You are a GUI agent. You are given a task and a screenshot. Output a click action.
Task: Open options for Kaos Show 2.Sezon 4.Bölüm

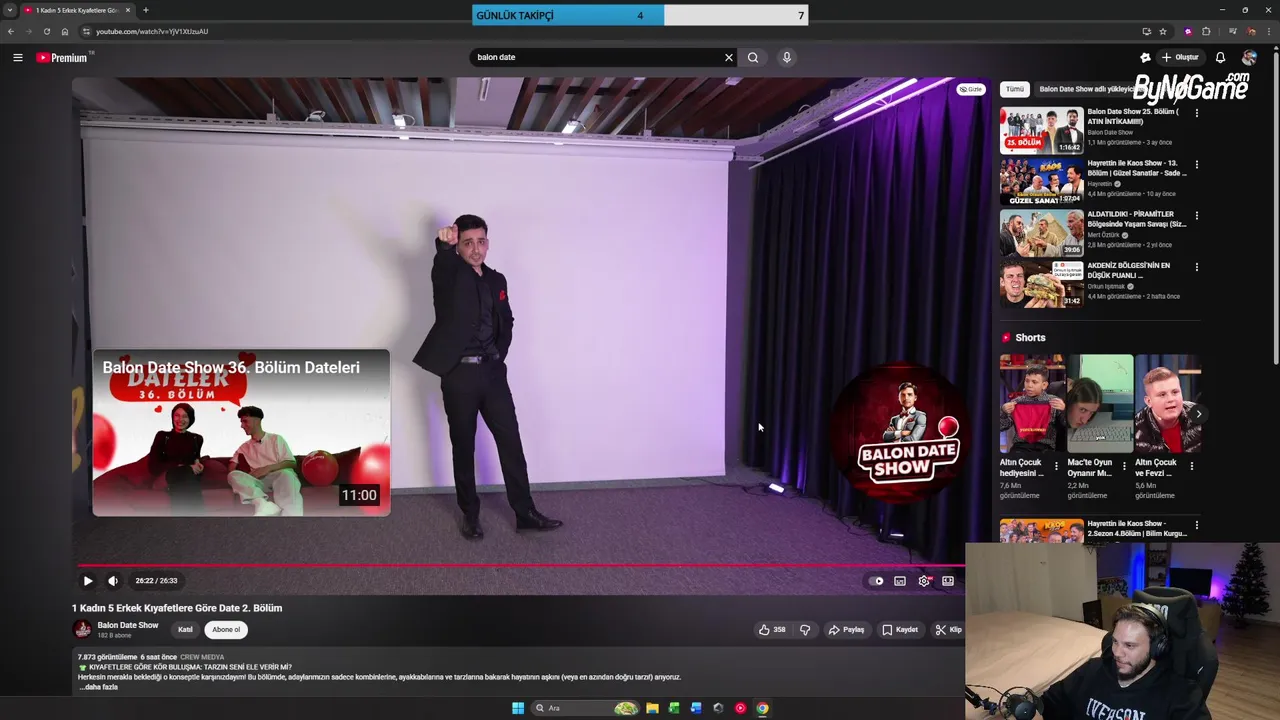[1196, 524]
